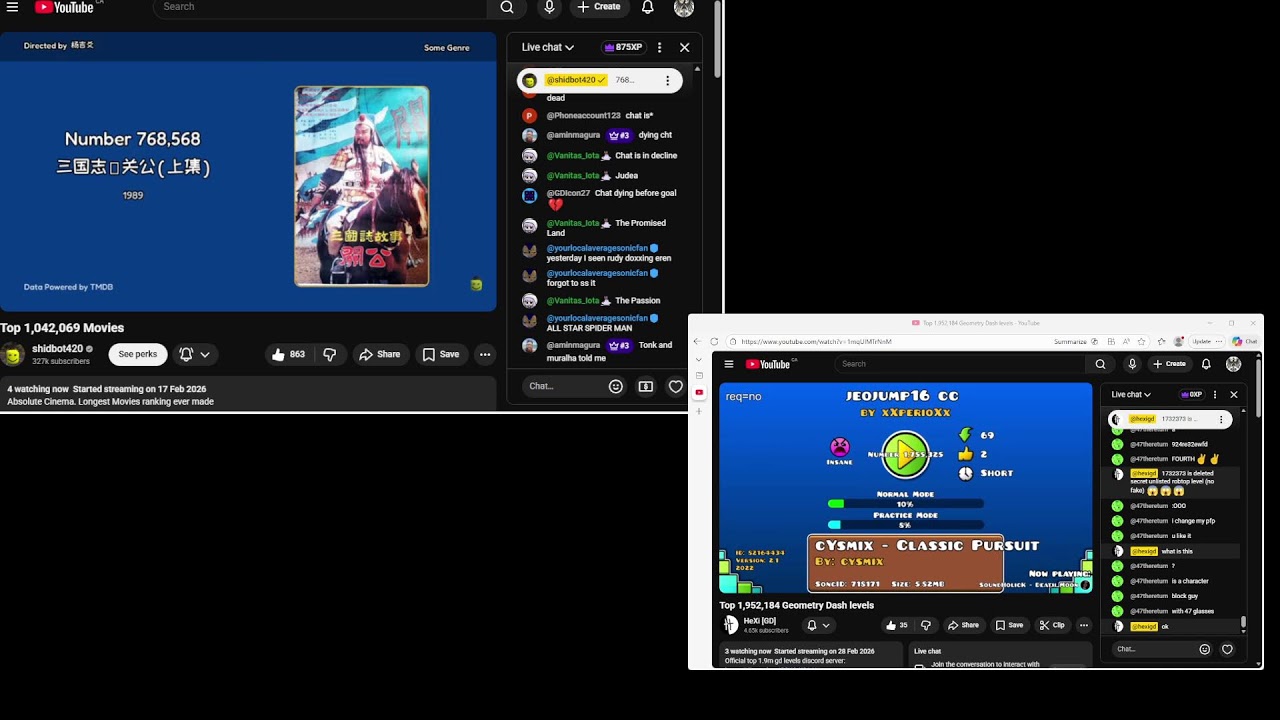Open the account avatar in the left window header
The image size is (1280, 720).
(684, 8)
